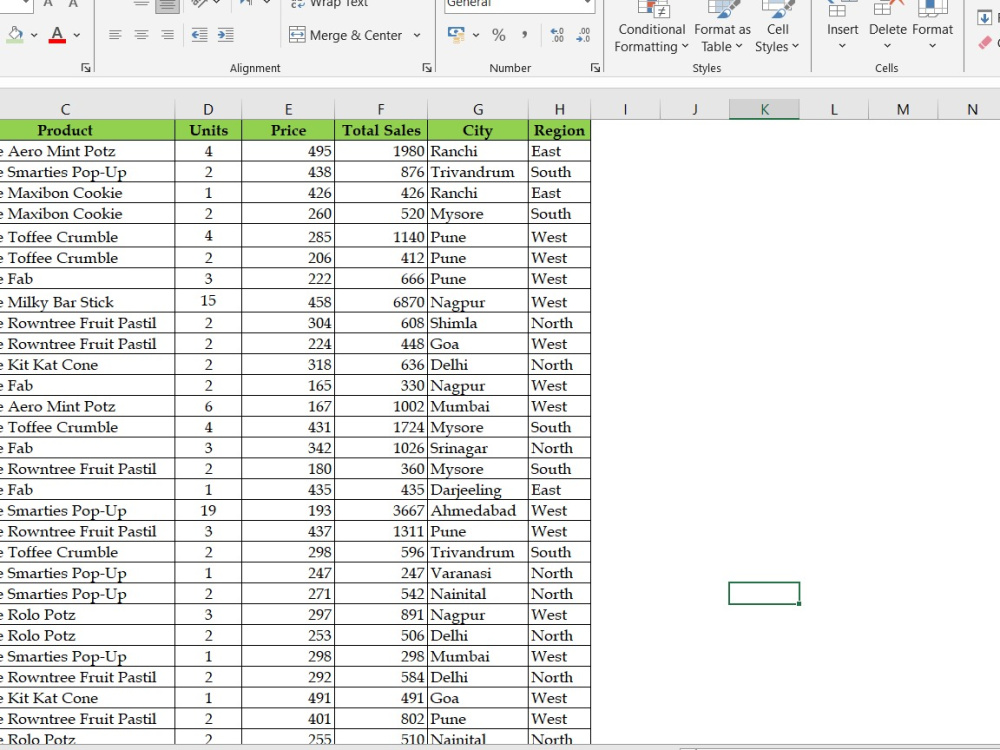Click the Ahmedabad city cell

tap(478, 510)
